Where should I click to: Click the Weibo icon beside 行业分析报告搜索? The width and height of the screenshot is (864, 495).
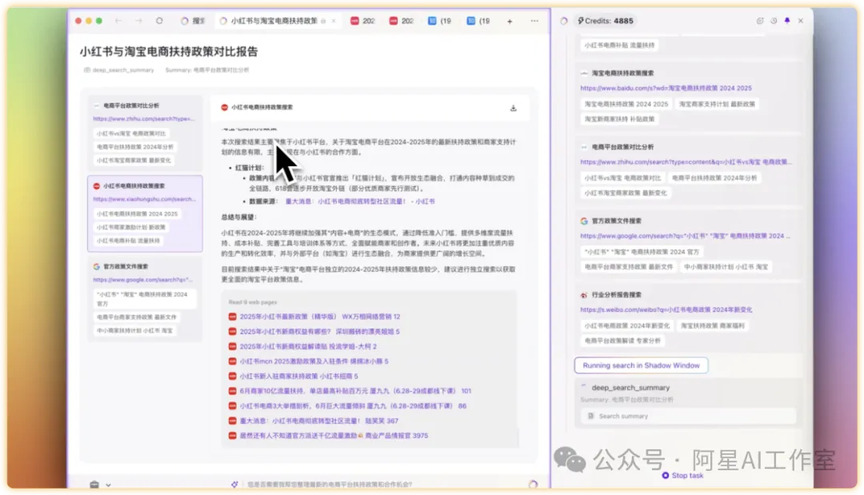(584, 295)
